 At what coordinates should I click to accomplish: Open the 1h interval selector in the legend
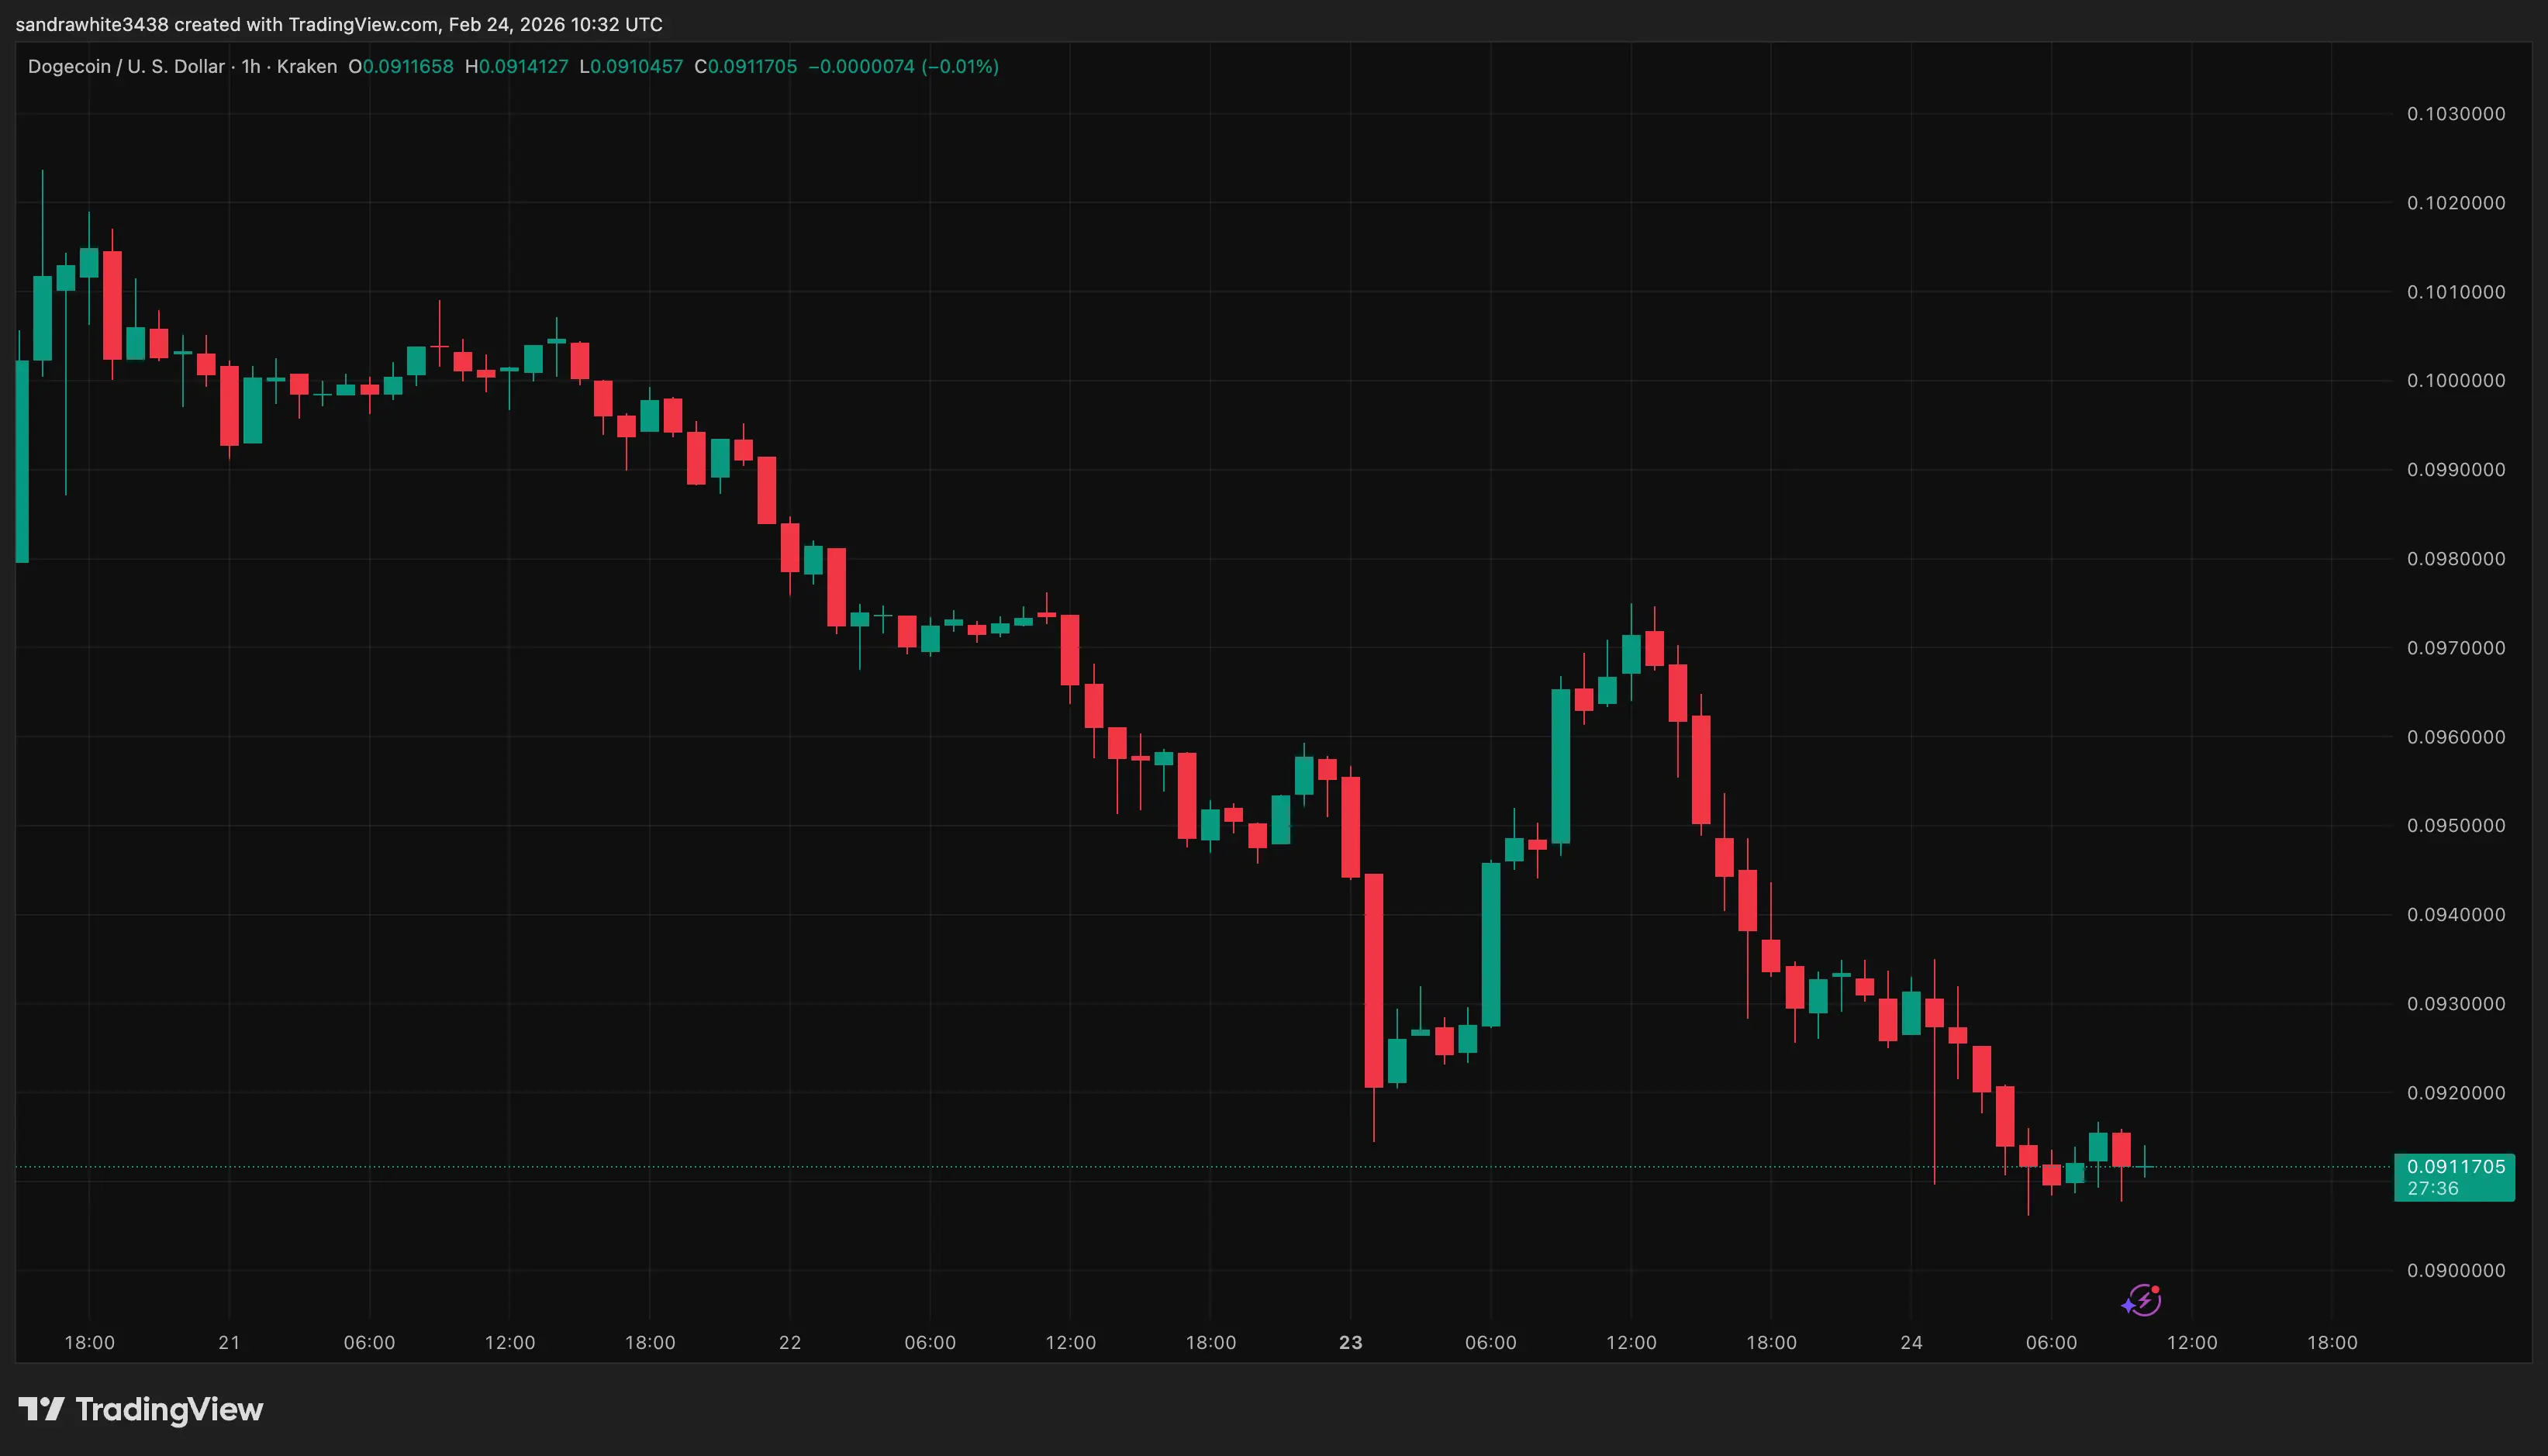[250, 67]
